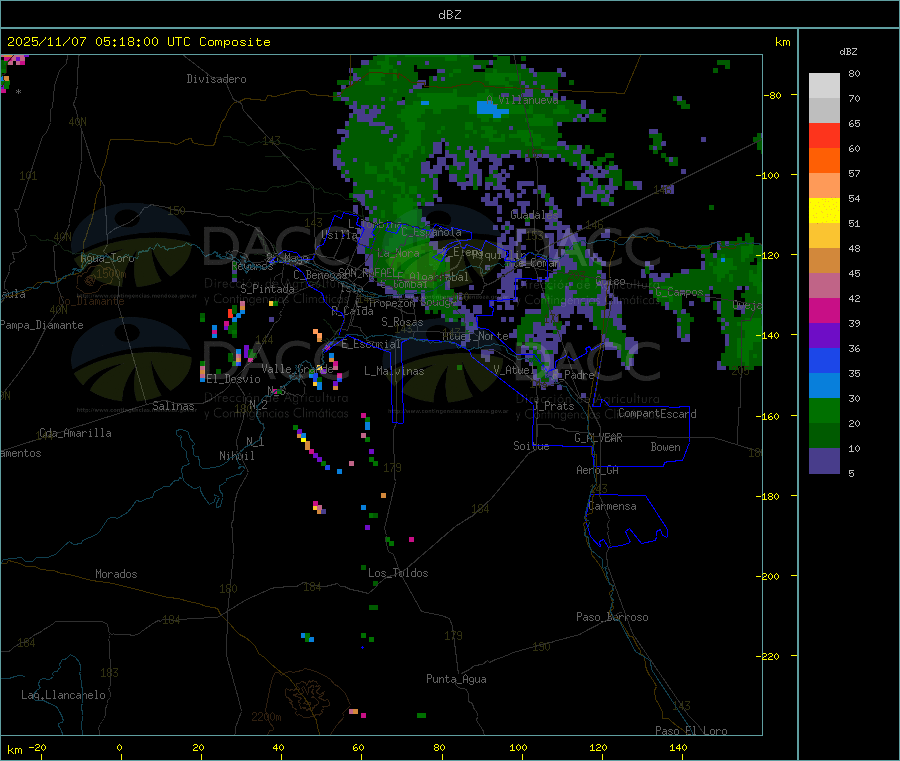This screenshot has height=761, width=900.
Task: Click the red swatch in the dBZ legend
Action: [x=824, y=135]
